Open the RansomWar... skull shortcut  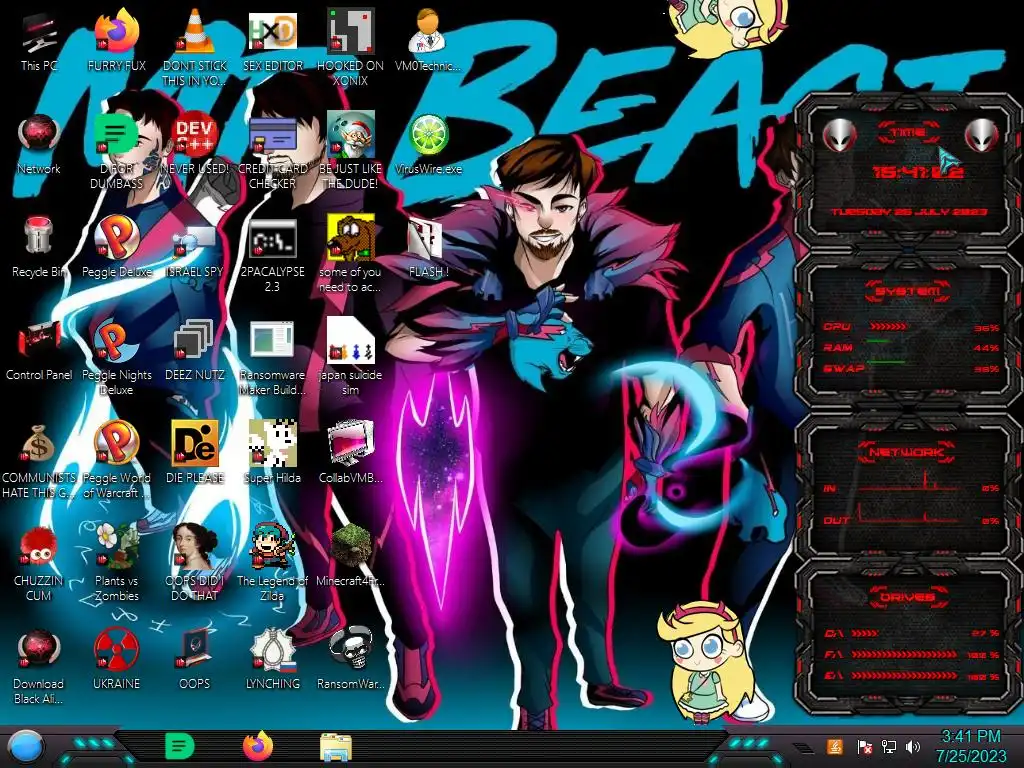[x=351, y=660]
